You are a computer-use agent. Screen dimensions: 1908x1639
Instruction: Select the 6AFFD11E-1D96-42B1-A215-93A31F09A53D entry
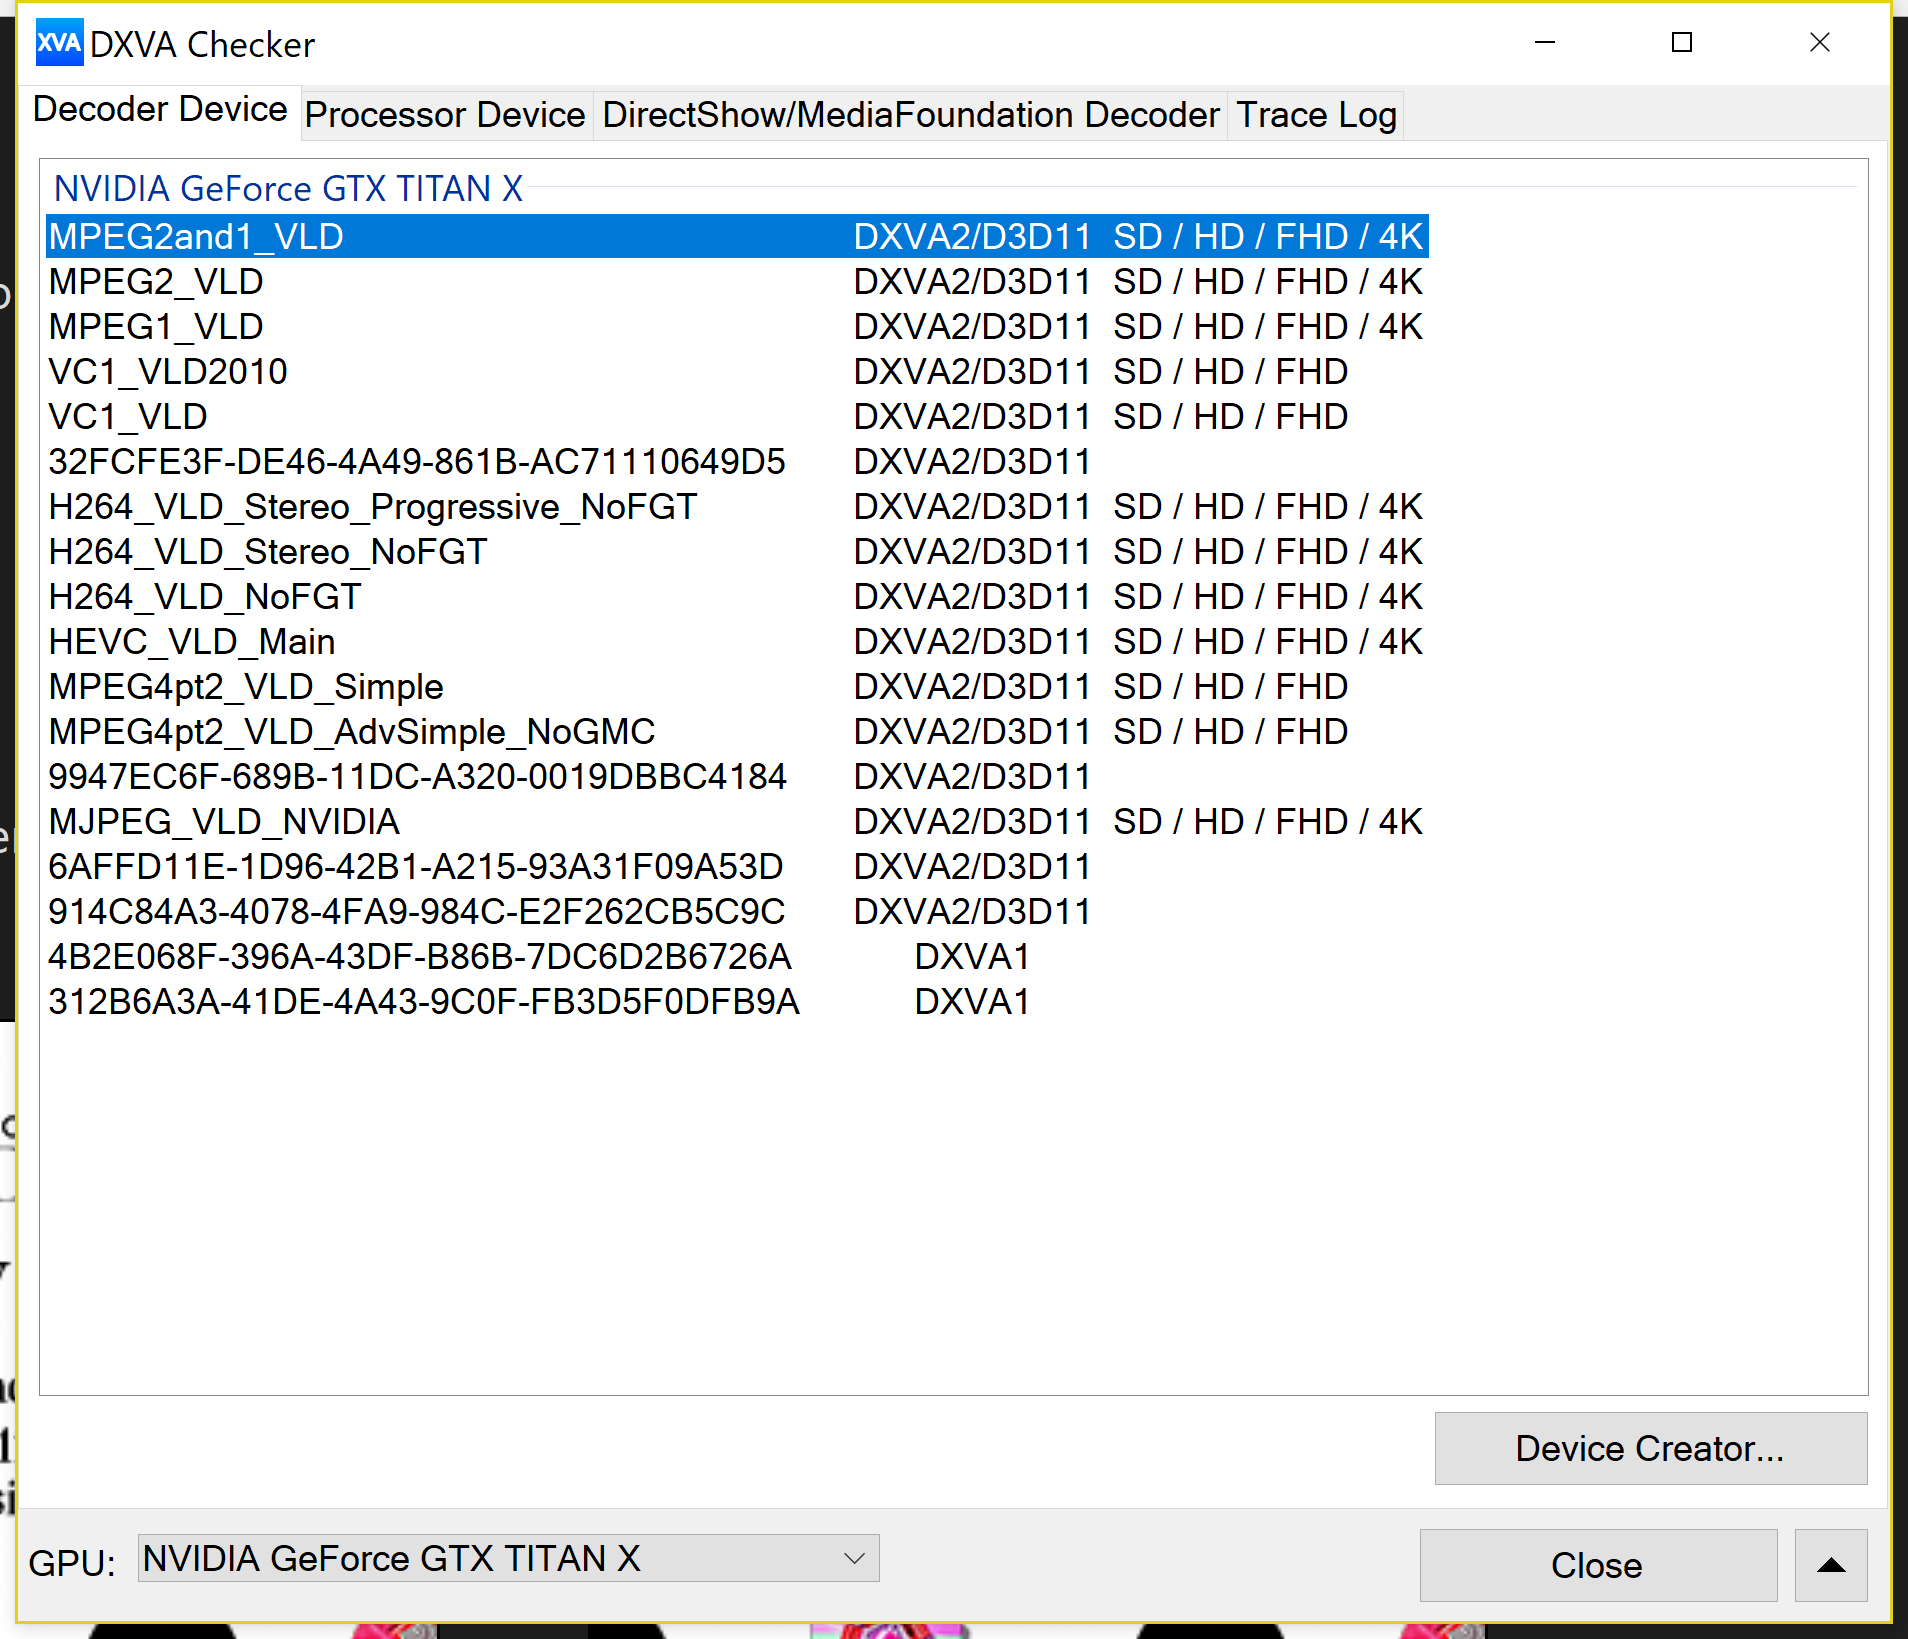[x=737, y=867]
